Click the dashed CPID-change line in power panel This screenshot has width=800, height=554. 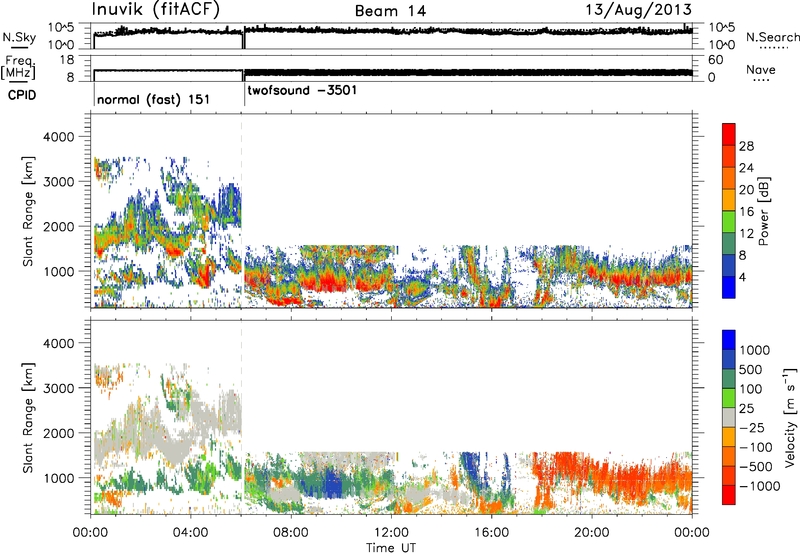241,211
